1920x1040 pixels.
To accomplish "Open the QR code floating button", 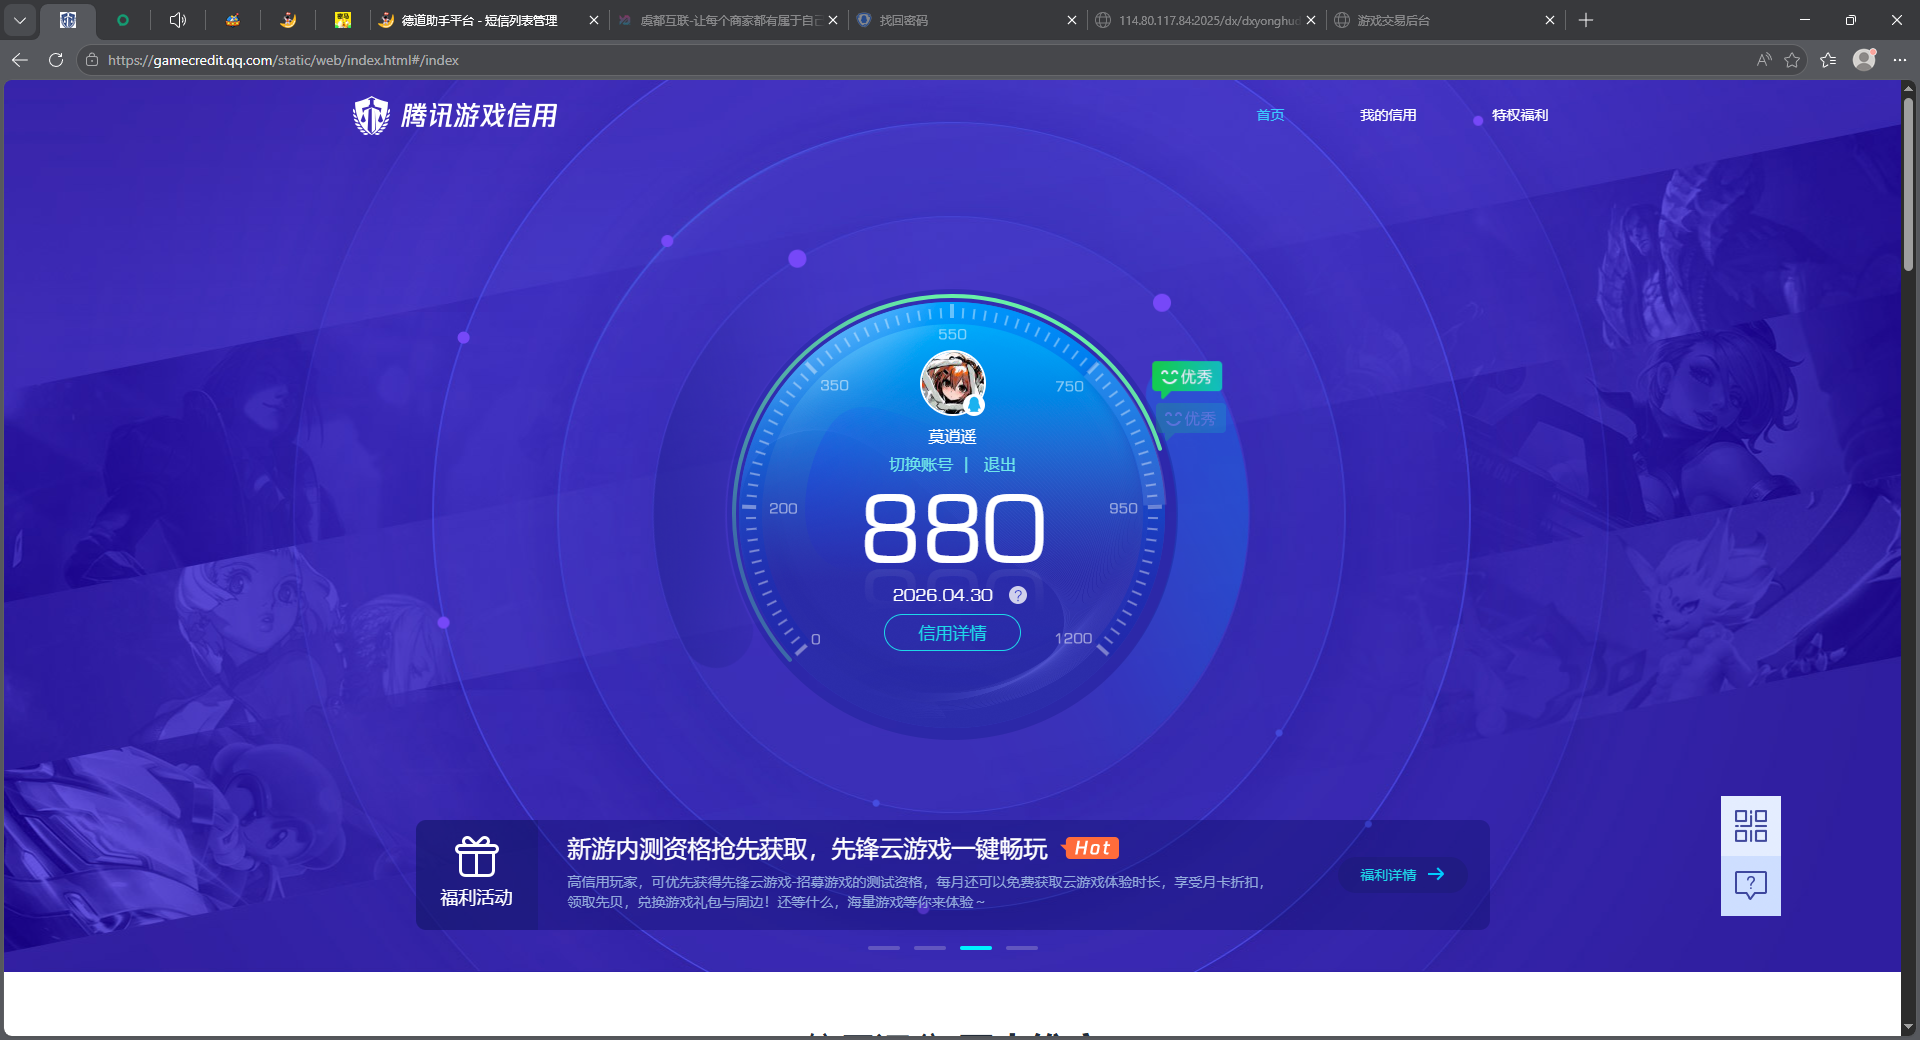I will [x=1751, y=826].
